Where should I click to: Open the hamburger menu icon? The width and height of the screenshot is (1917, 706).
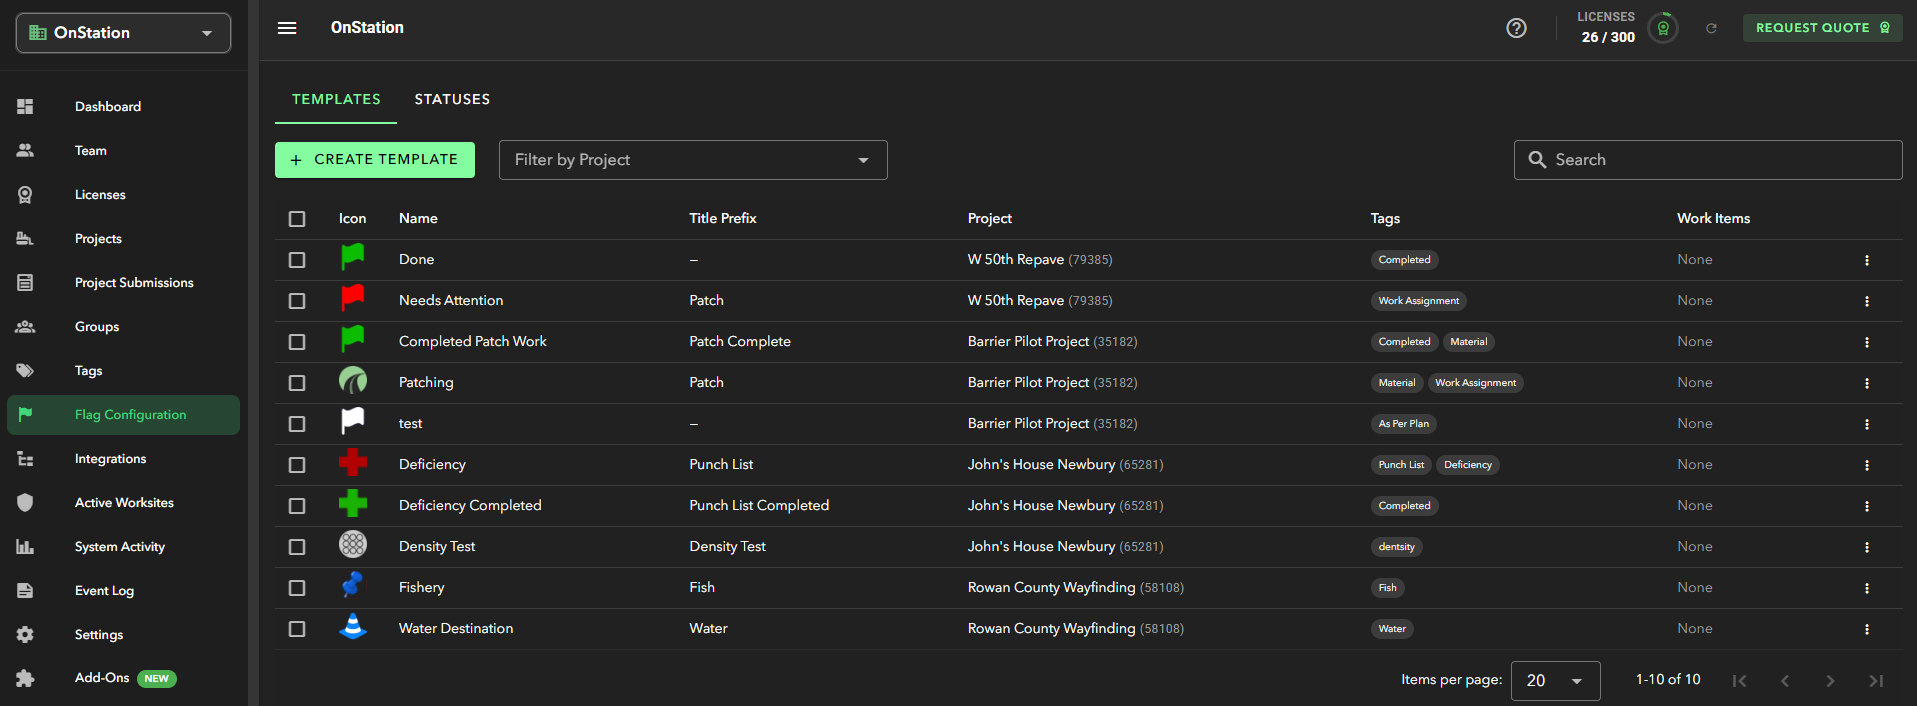coord(287,28)
